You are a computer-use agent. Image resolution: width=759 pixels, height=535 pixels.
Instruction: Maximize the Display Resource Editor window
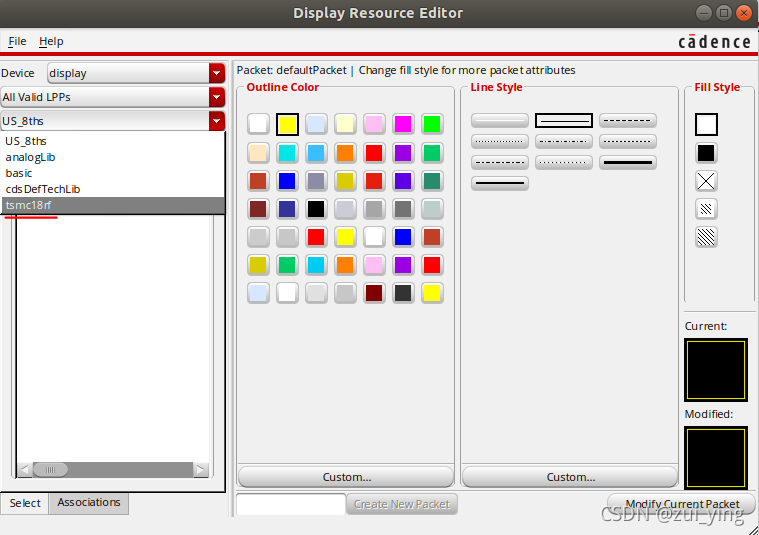pyautogui.click(x=724, y=13)
